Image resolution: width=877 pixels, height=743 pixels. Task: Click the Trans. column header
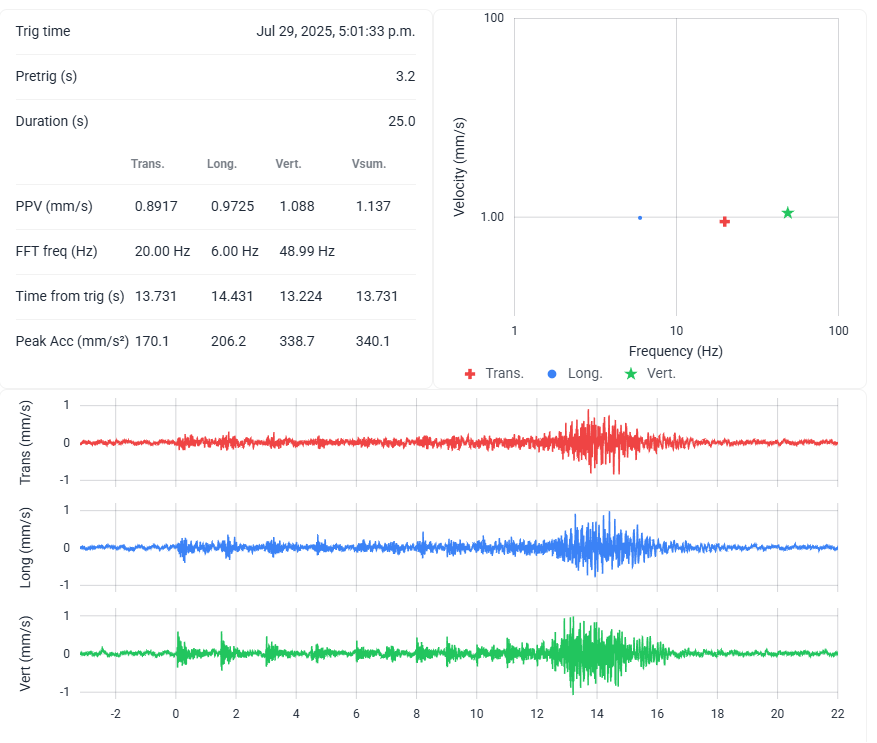click(147, 164)
